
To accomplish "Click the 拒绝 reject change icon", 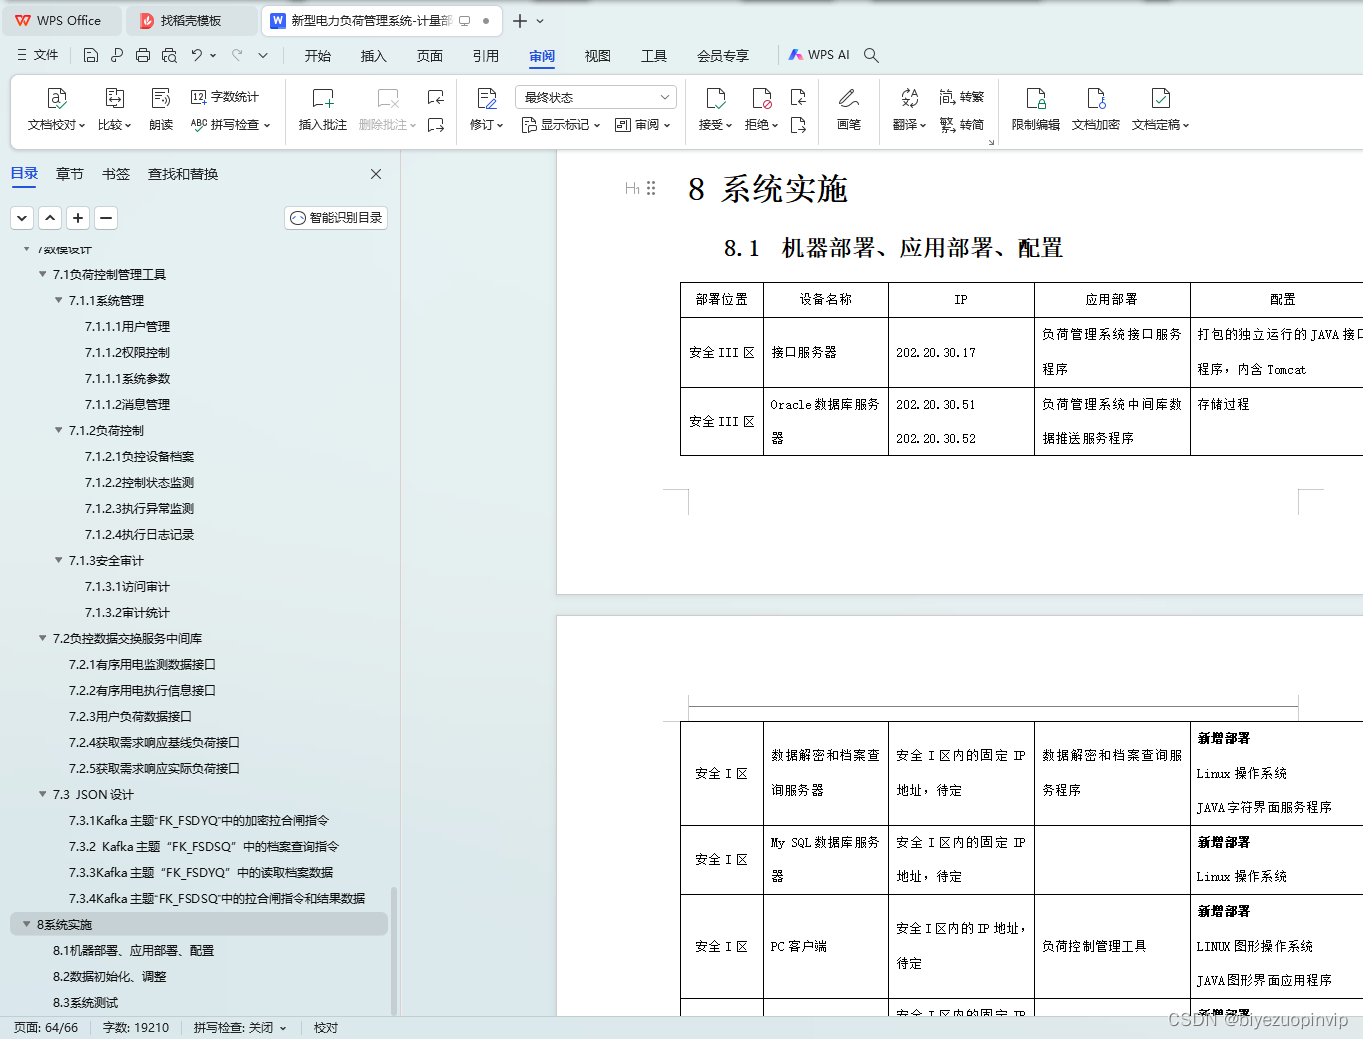I will (x=762, y=98).
